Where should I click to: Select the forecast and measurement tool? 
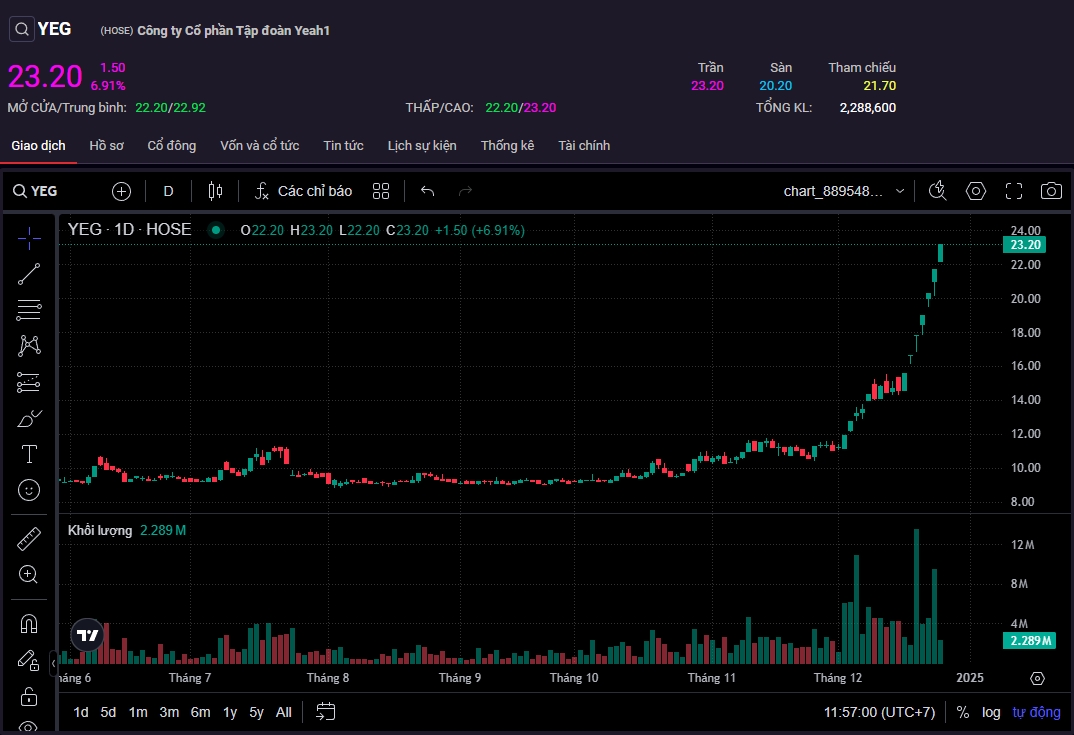29,382
